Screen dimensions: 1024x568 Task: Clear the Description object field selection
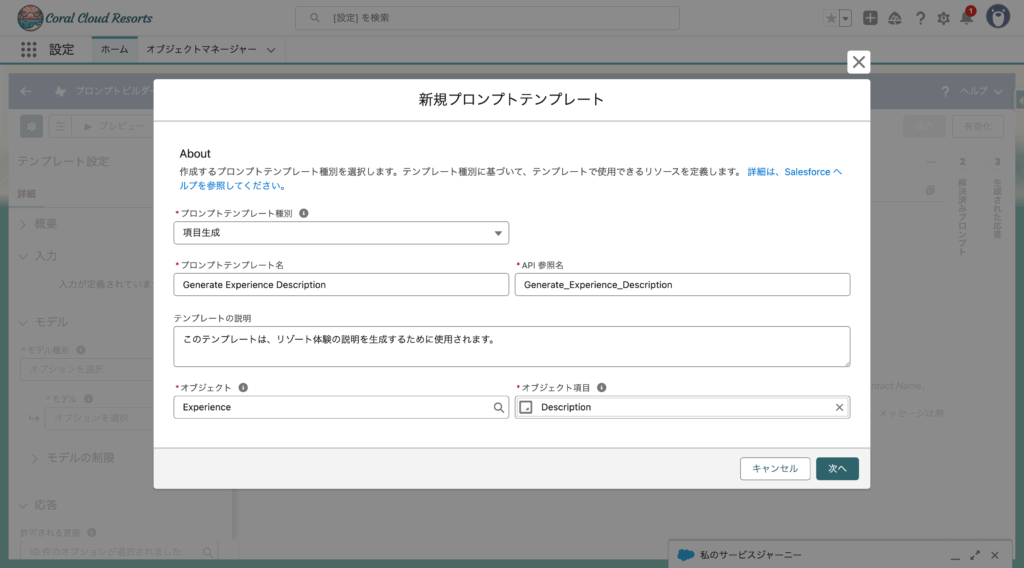point(839,408)
